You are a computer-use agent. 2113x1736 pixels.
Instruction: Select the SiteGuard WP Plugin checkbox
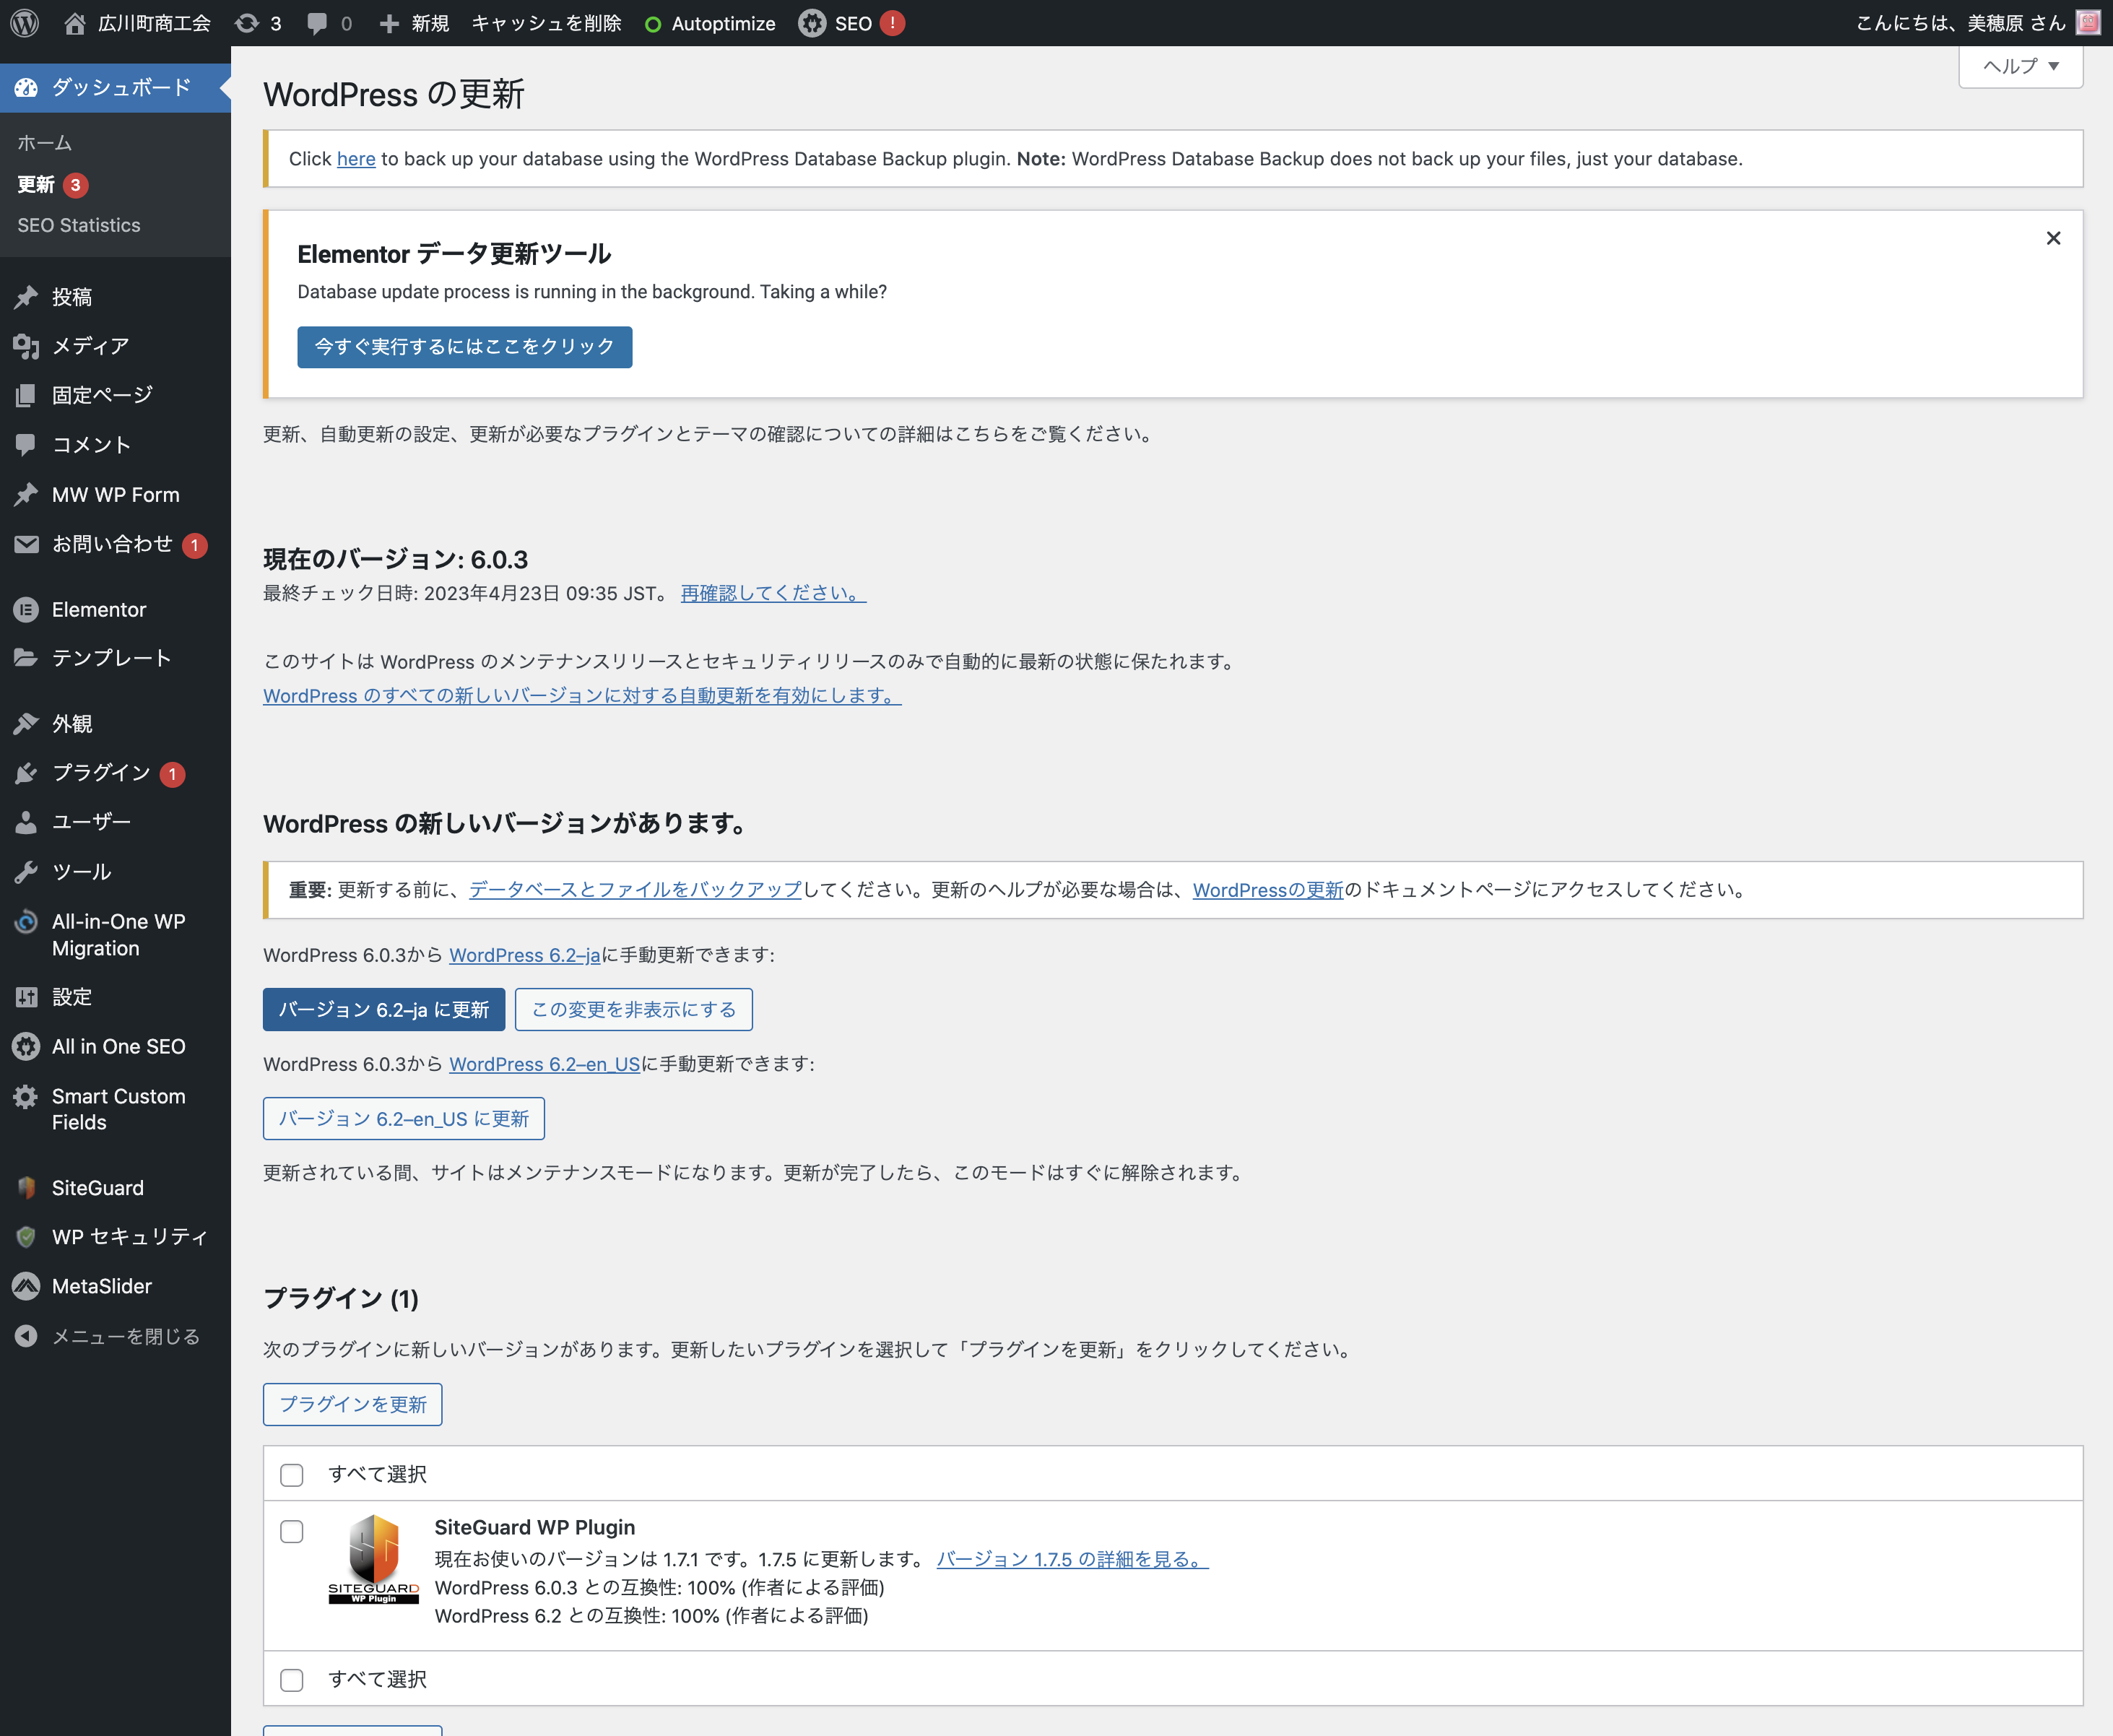(x=292, y=1531)
